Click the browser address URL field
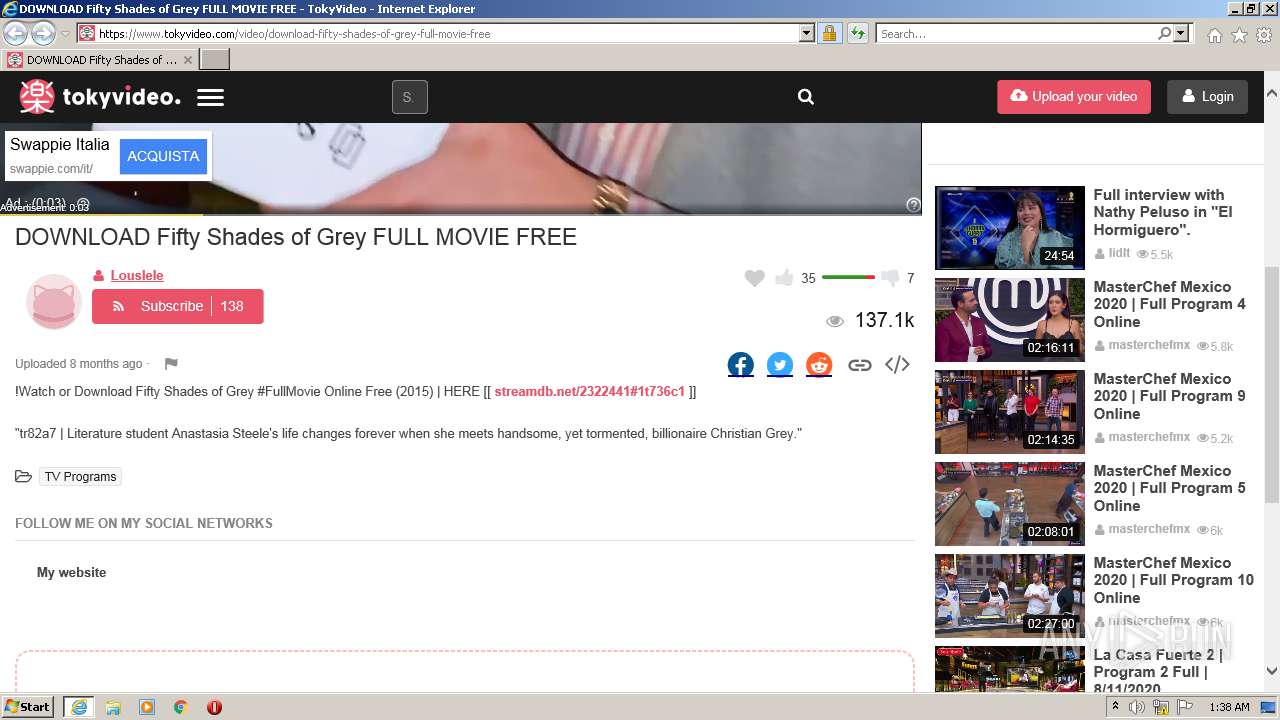This screenshot has height=720, width=1280. click(448, 33)
